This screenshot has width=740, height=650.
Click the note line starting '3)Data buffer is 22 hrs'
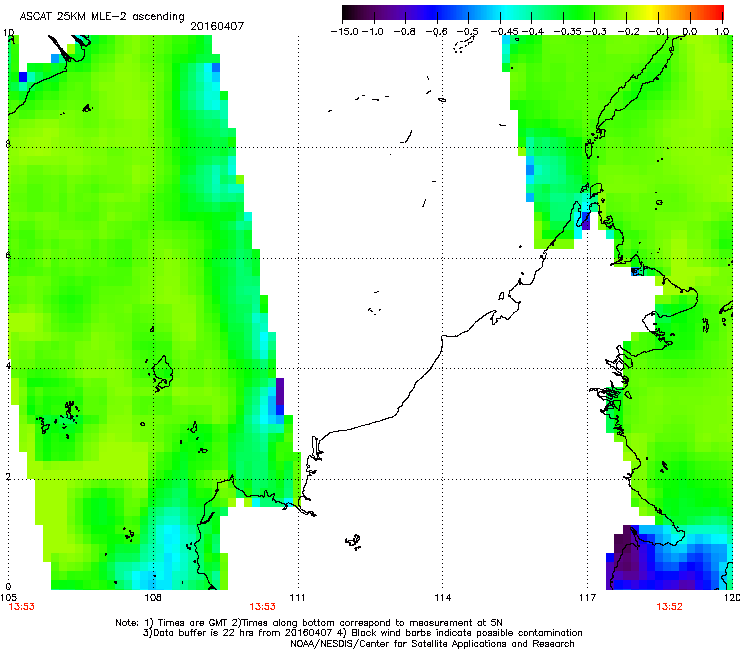pos(362,633)
